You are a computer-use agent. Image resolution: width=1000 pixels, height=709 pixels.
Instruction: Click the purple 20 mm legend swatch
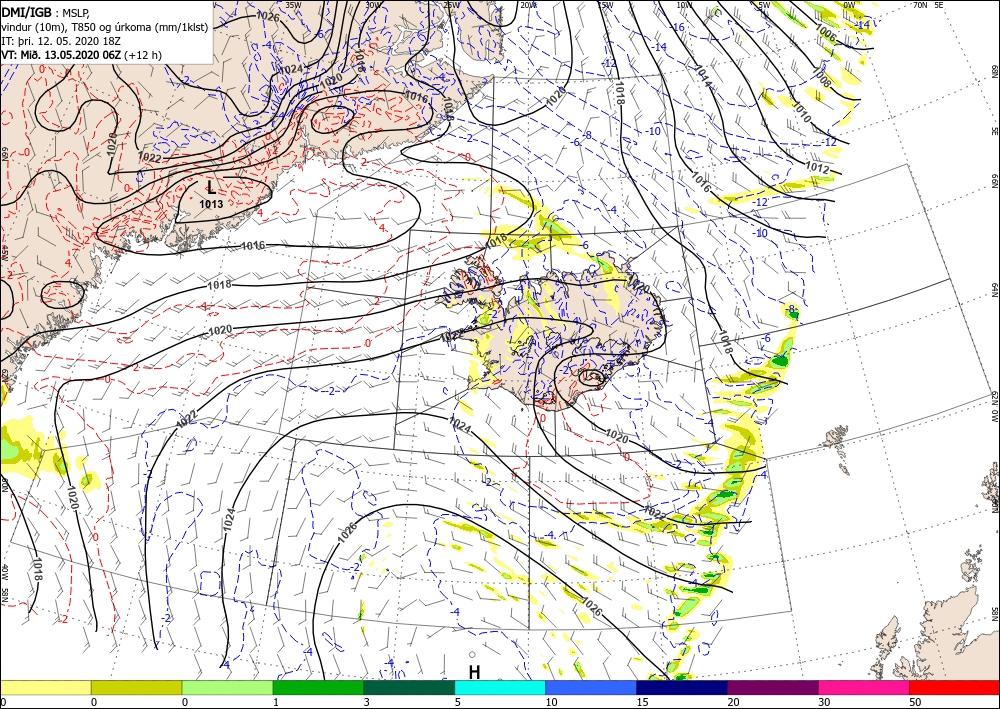point(772,687)
